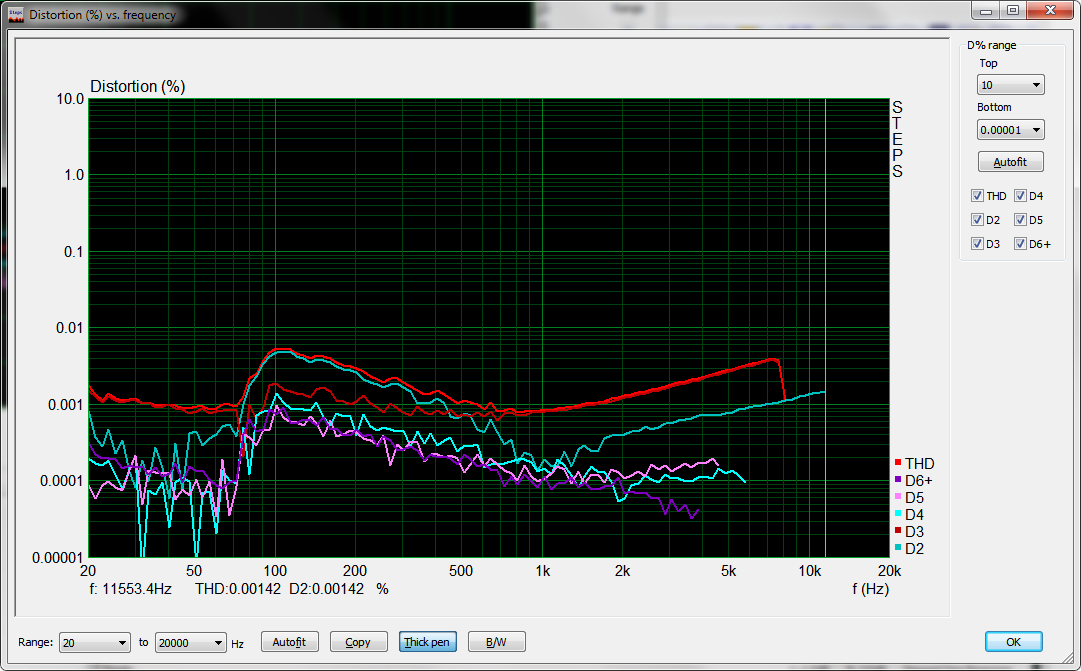Toggle the D6+ harmonics checkbox
The width and height of the screenshot is (1081, 671).
[x=1020, y=244]
